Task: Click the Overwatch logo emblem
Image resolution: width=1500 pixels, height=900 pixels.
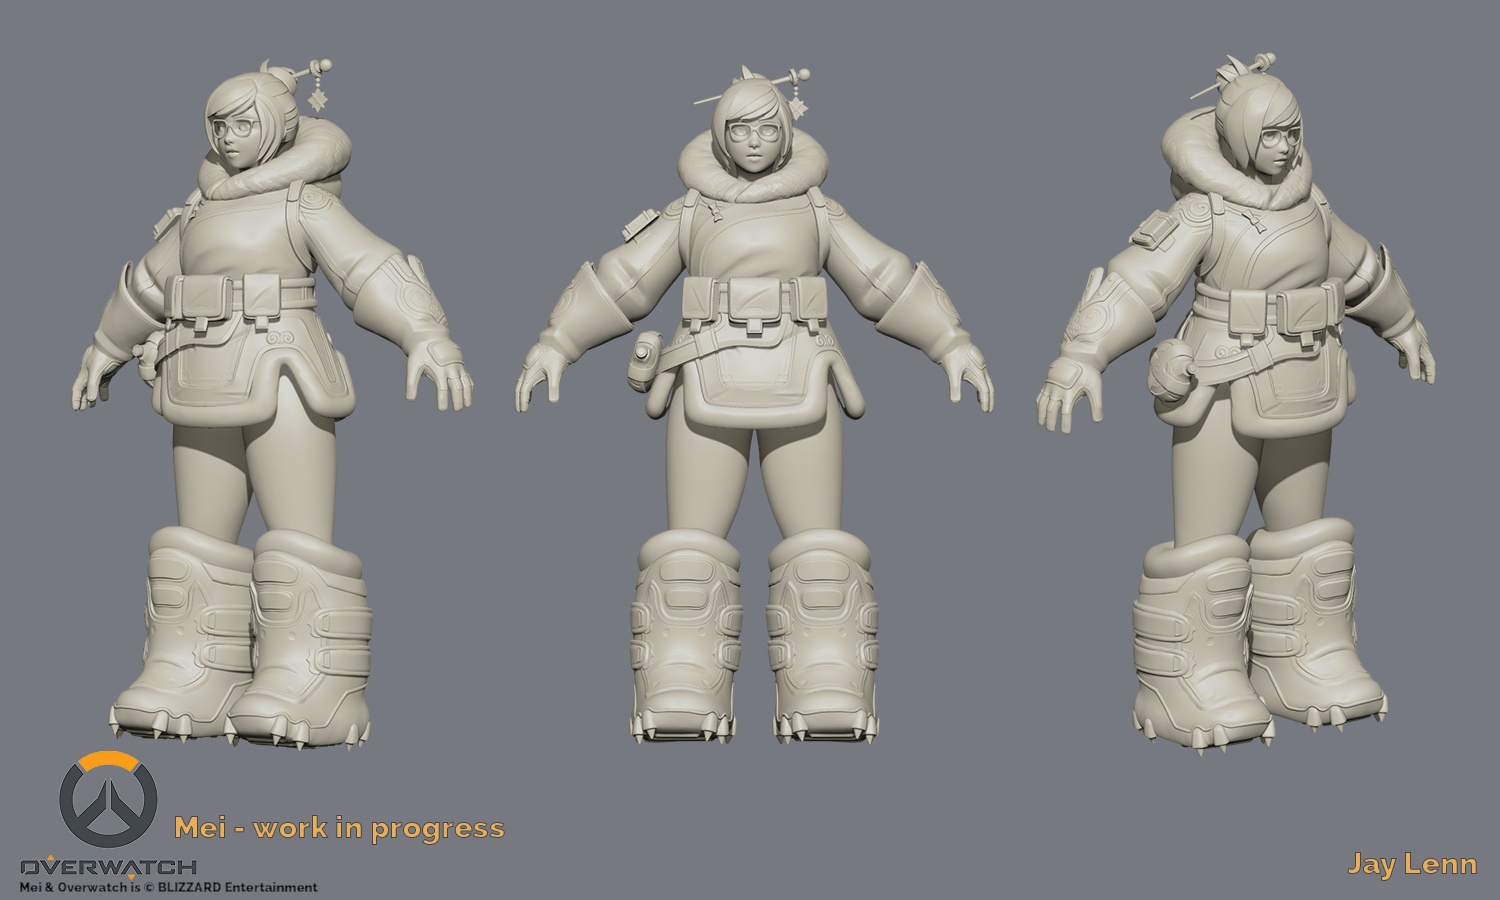Action: click(x=108, y=800)
